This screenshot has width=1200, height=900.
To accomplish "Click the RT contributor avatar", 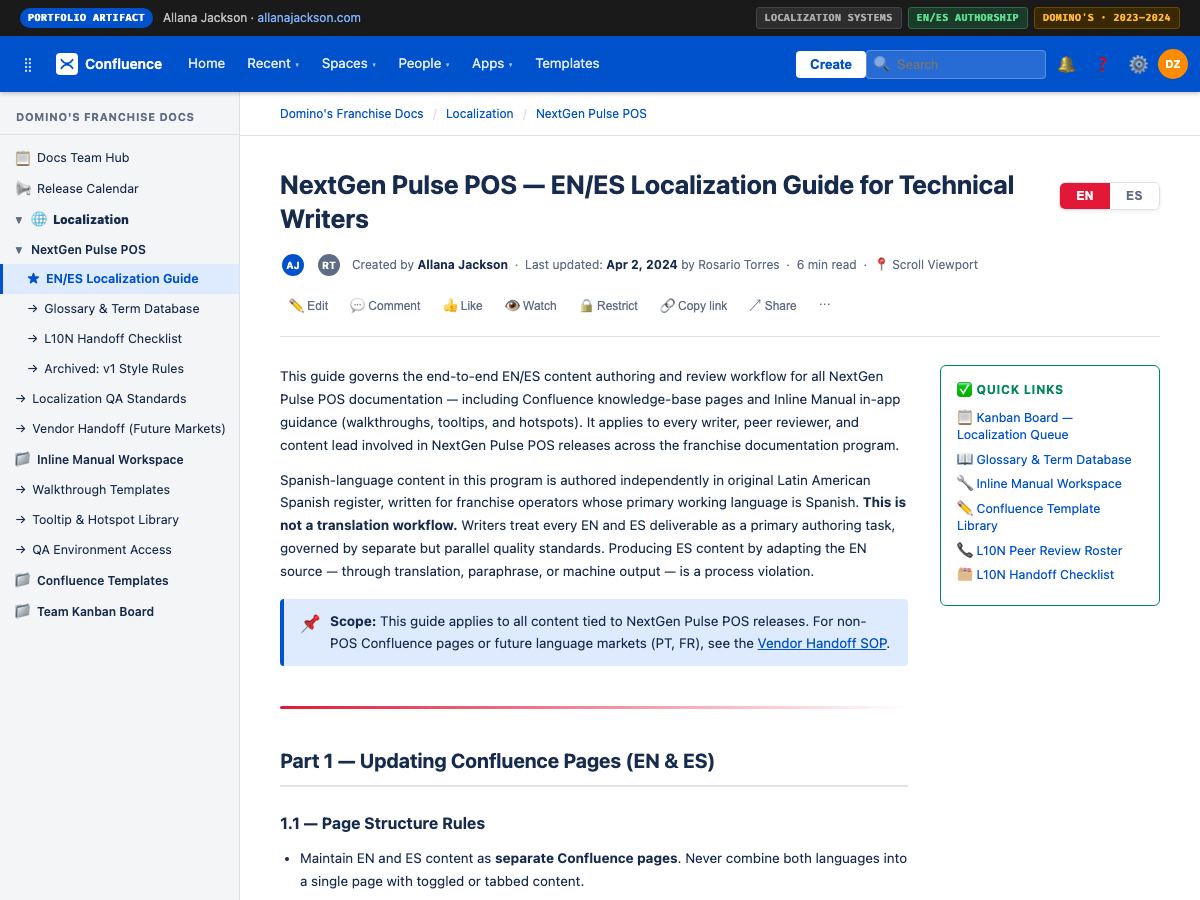I will point(329,265).
